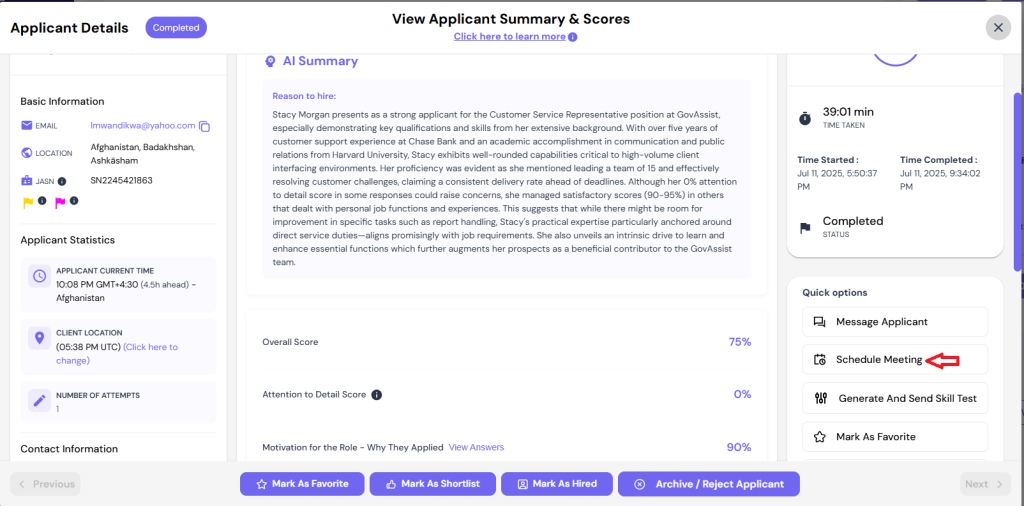Open Message Applicant quick option
The width and height of the screenshot is (1024, 506).
(895, 322)
